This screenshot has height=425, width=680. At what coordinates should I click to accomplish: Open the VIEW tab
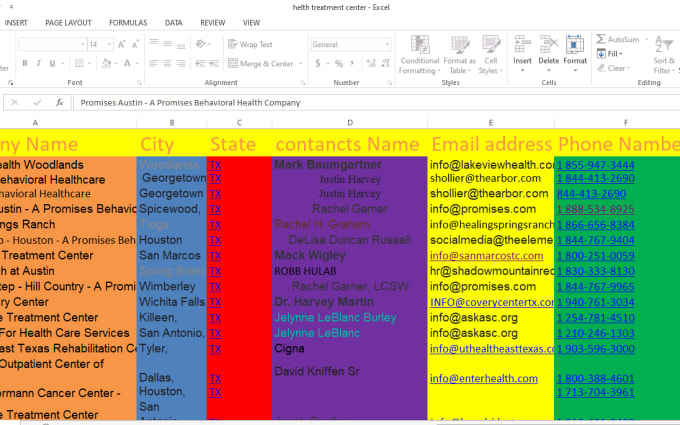pos(252,23)
